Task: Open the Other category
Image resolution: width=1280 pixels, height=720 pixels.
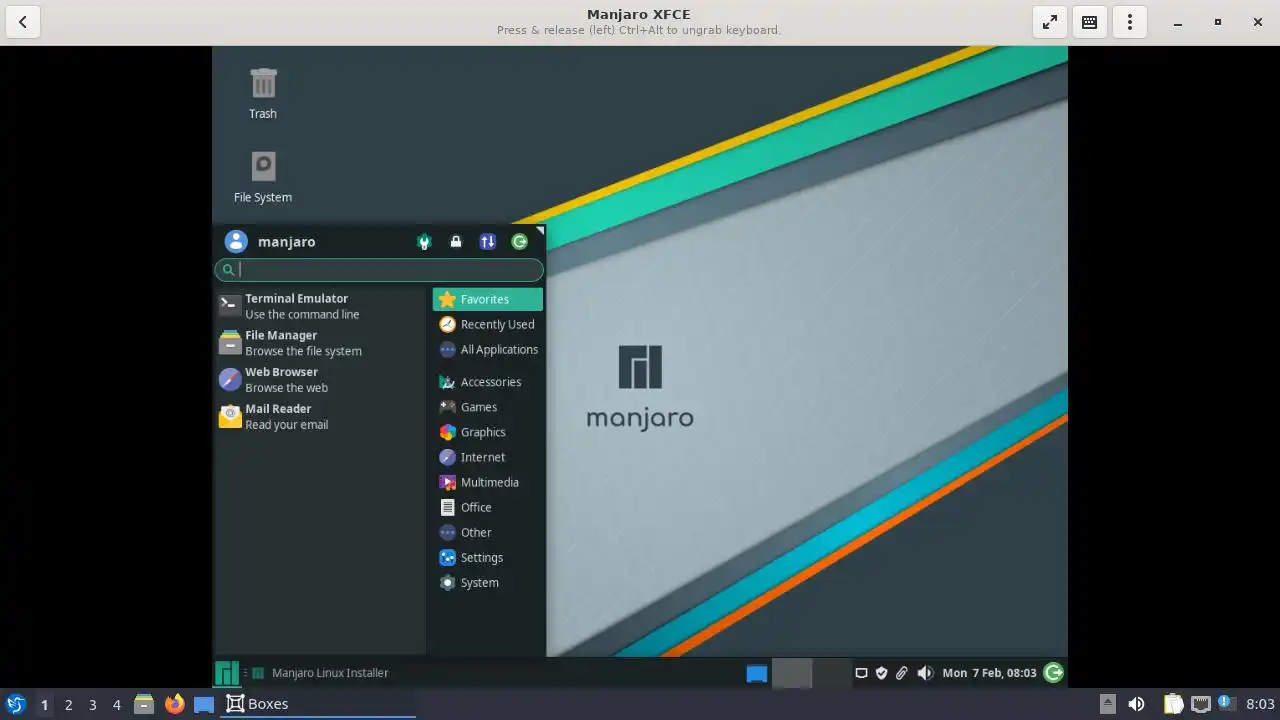Action: click(488, 532)
